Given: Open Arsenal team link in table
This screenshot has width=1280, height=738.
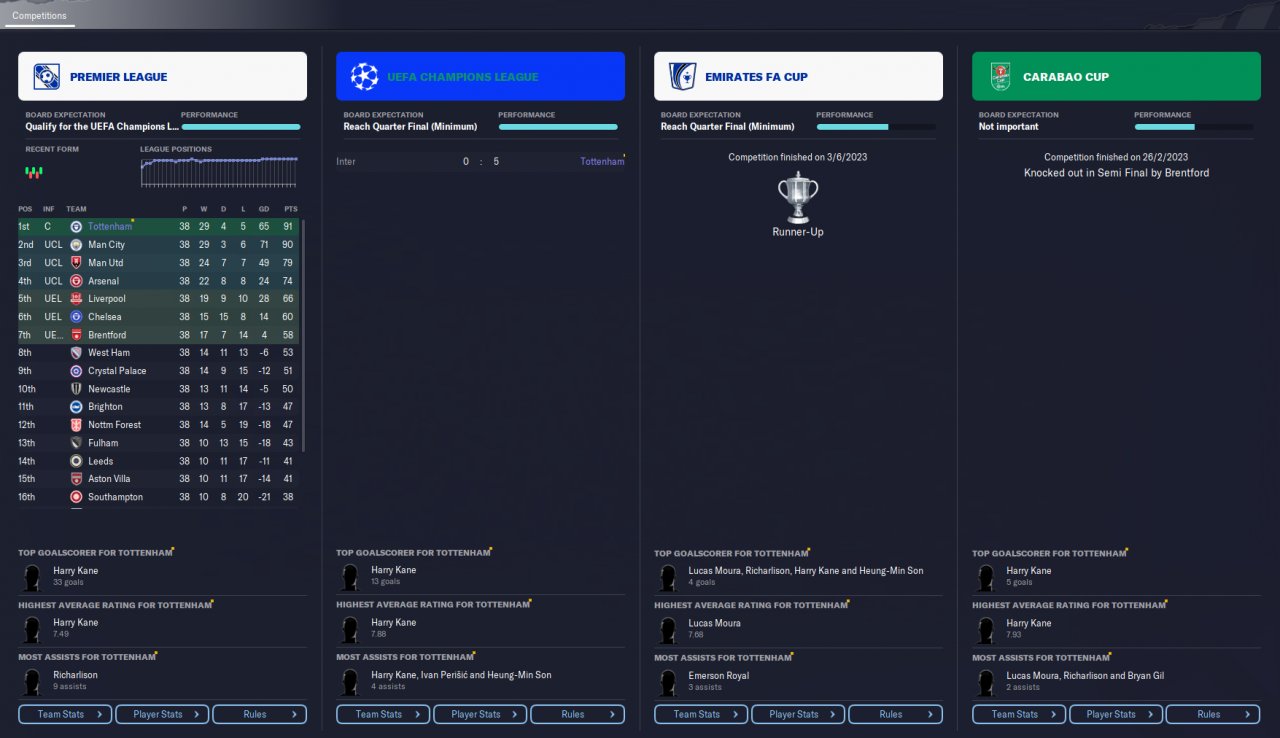Looking at the screenshot, I should pyautogui.click(x=103, y=281).
